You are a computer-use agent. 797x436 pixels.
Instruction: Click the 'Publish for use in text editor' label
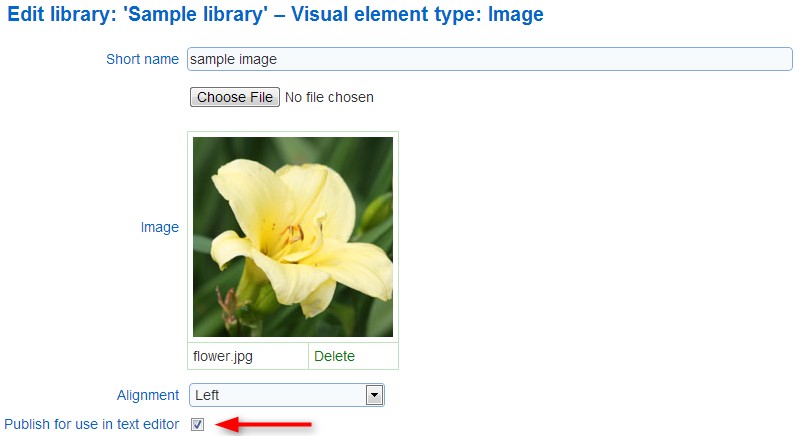(91, 424)
